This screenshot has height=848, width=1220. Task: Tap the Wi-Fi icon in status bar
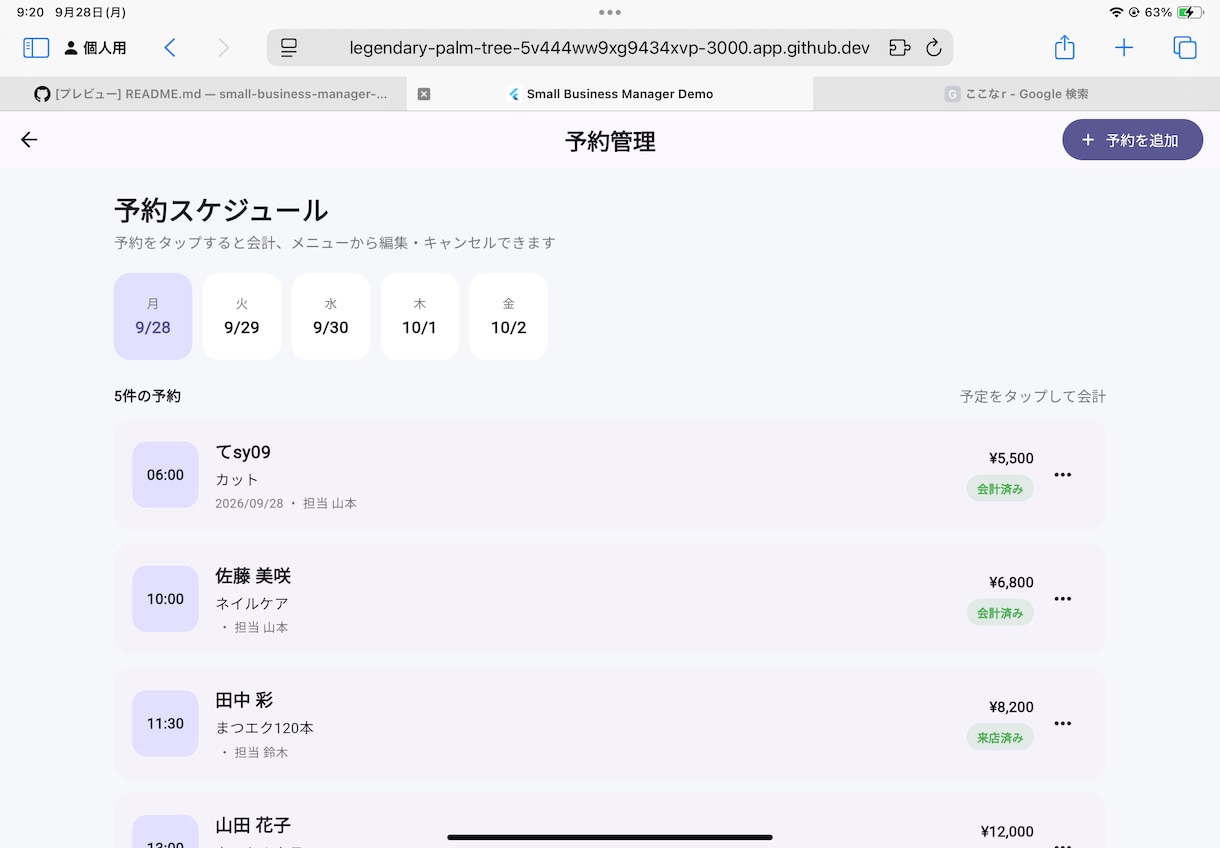click(x=1116, y=12)
